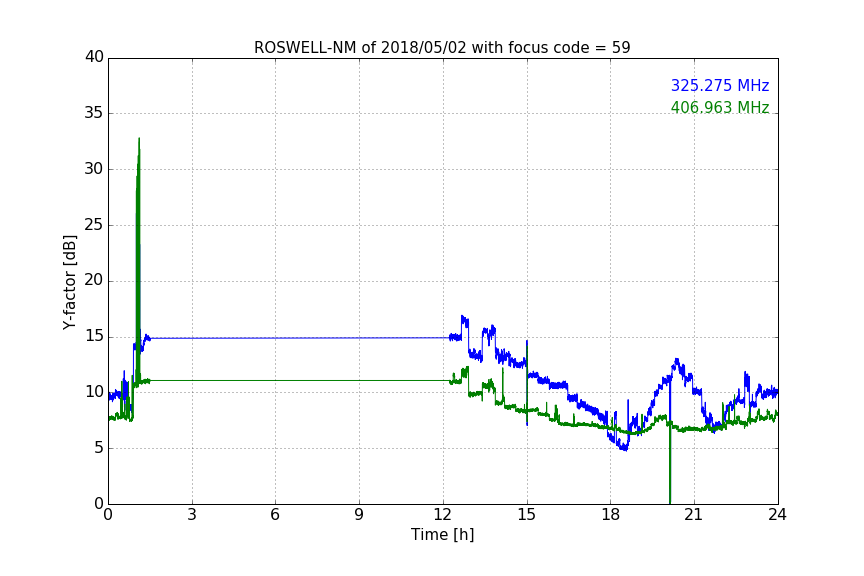864x576 pixels.
Task: Click x-axis tick label 3
Action: (192, 515)
